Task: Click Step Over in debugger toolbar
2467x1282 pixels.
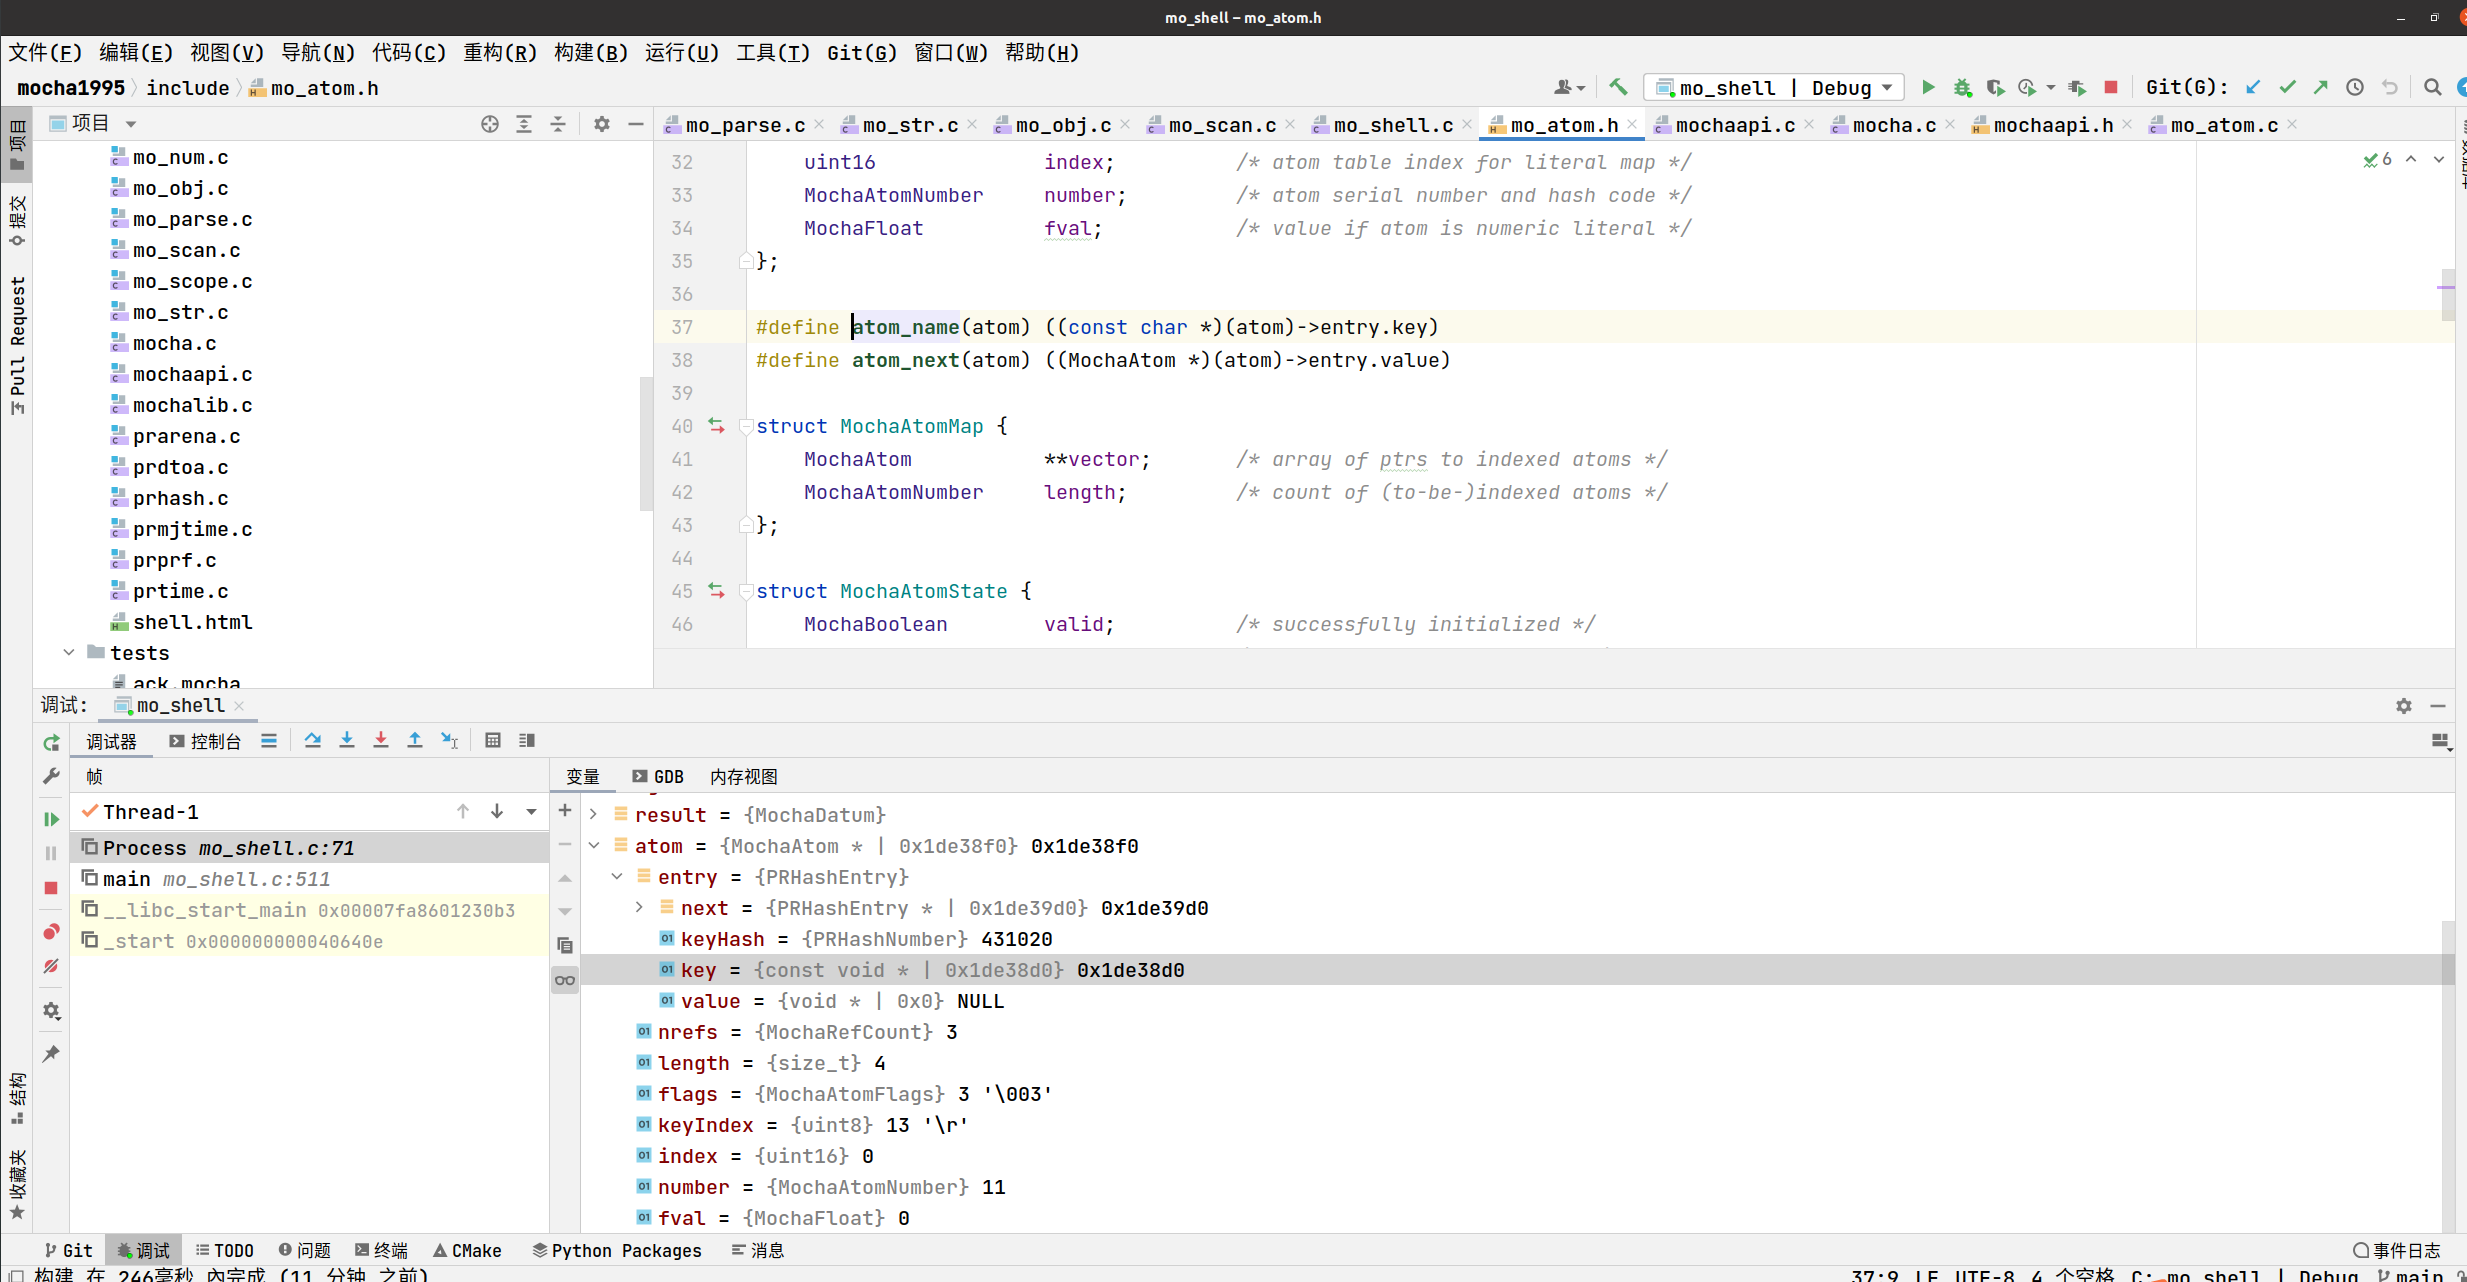Action: (x=313, y=740)
